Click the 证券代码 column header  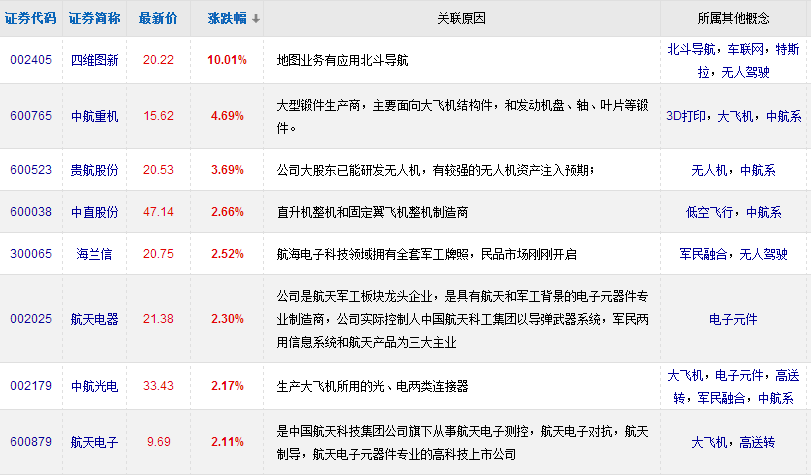pyautogui.click(x=31, y=18)
